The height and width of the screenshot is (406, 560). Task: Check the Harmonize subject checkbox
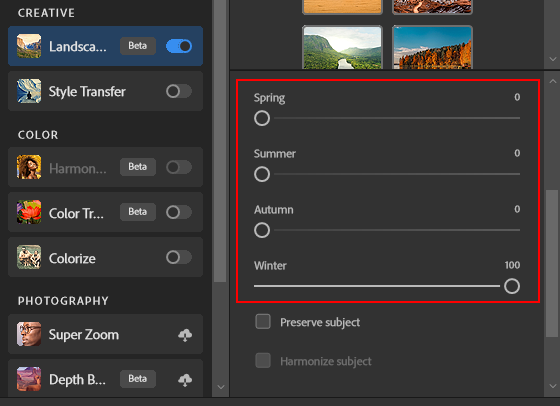[263, 360]
